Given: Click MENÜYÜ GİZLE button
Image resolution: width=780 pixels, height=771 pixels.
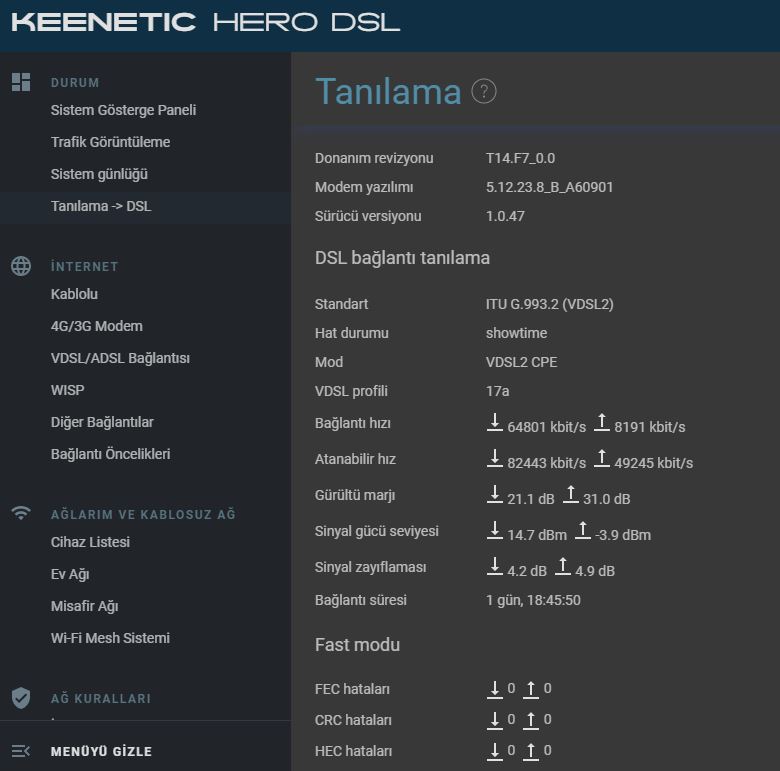Looking at the screenshot, I should [101, 751].
